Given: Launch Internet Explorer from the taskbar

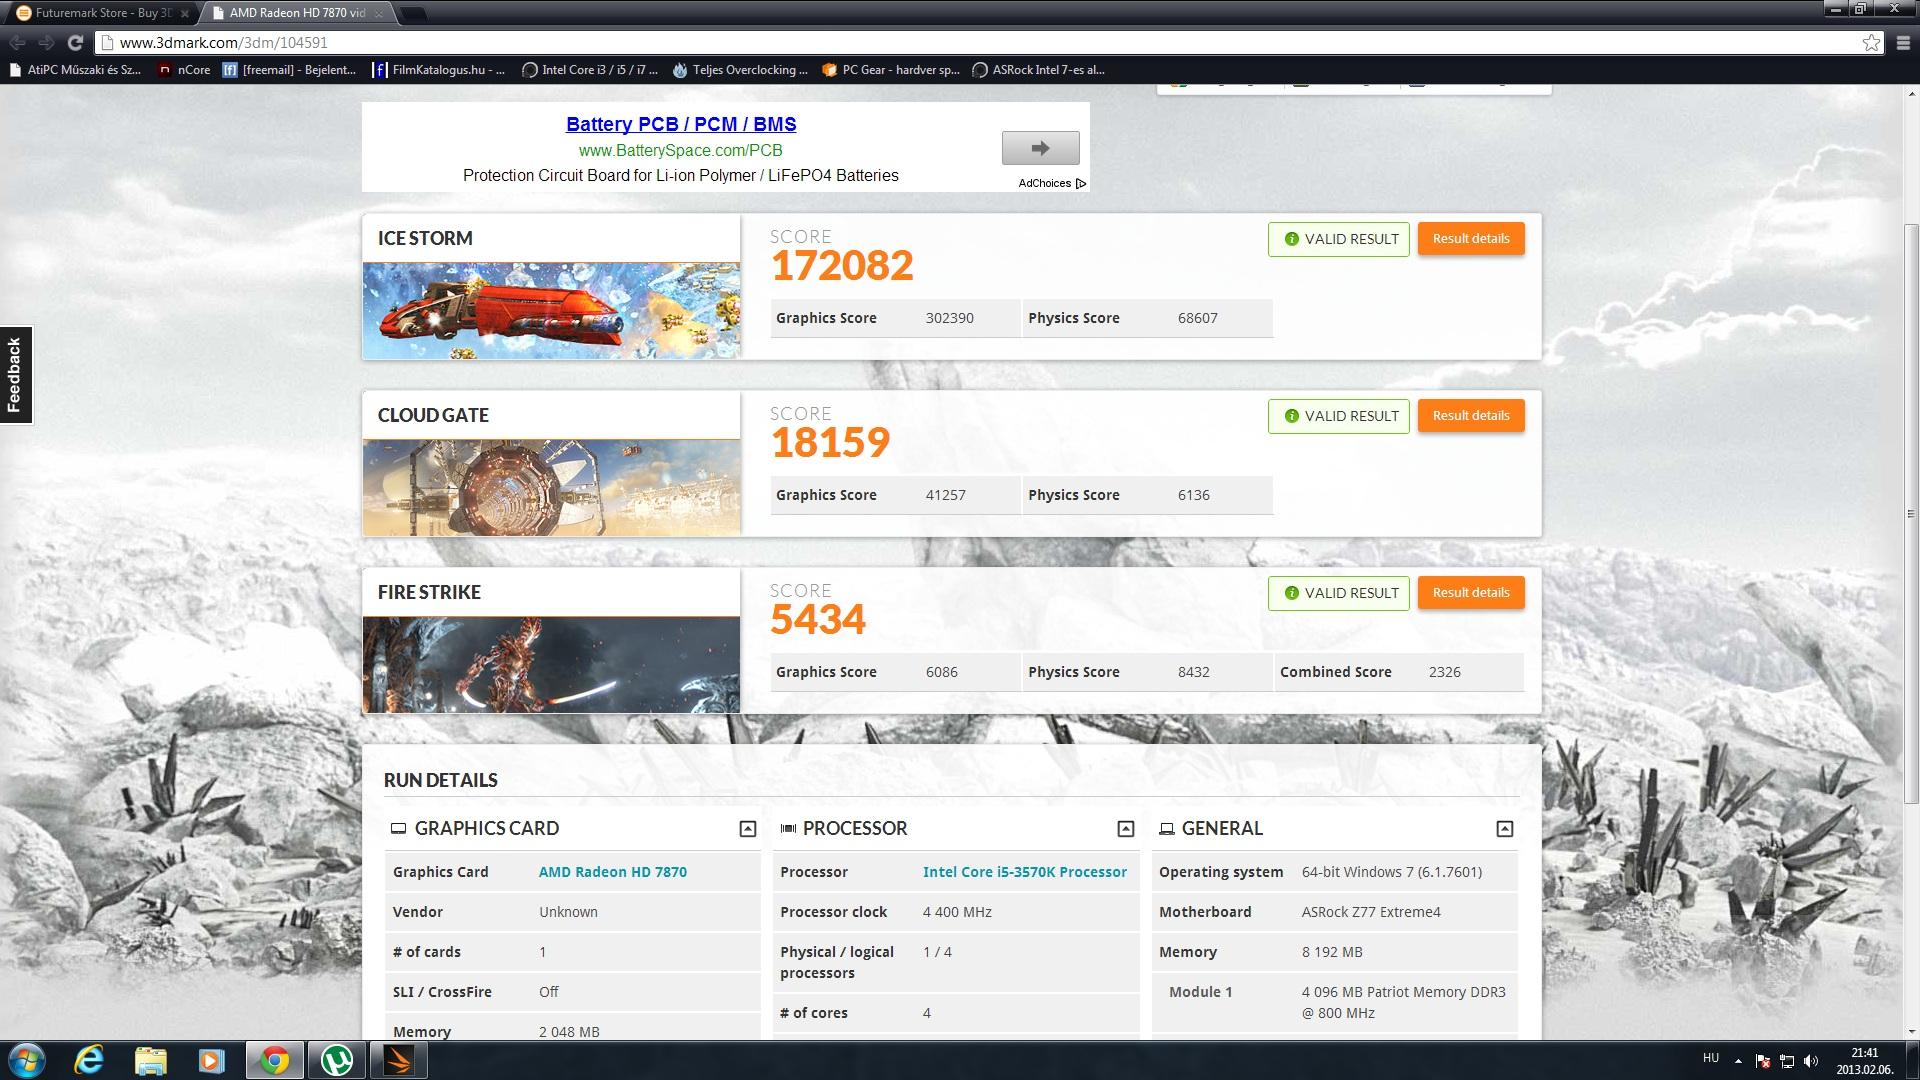Looking at the screenshot, I should (89, 1060).
